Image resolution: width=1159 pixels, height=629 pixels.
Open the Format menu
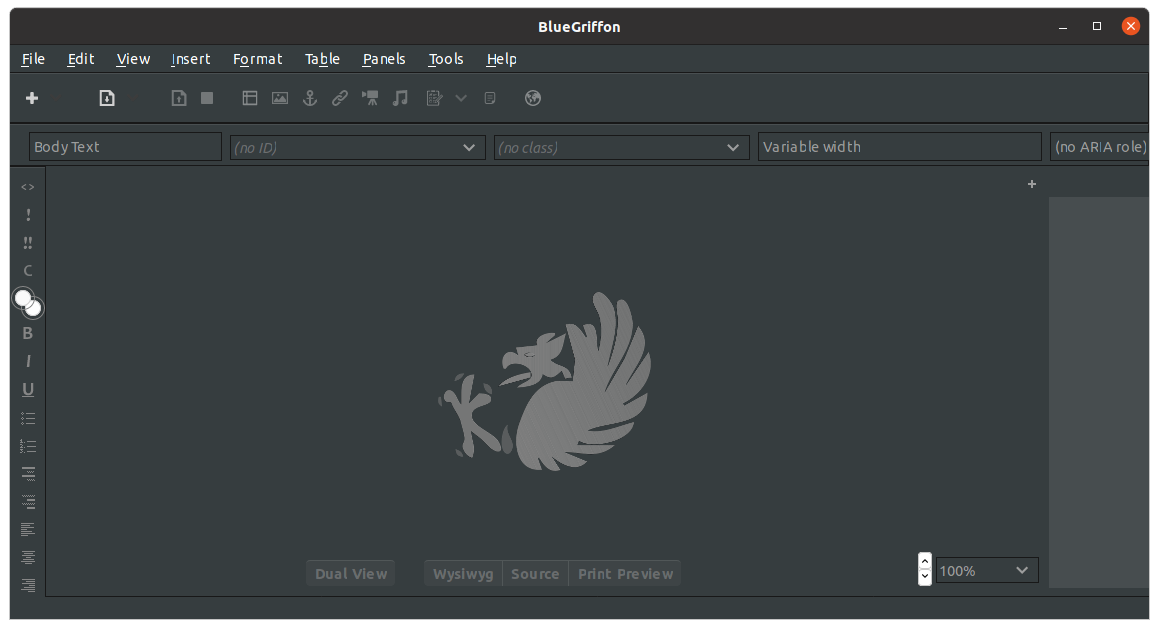(x=257, y=59)
